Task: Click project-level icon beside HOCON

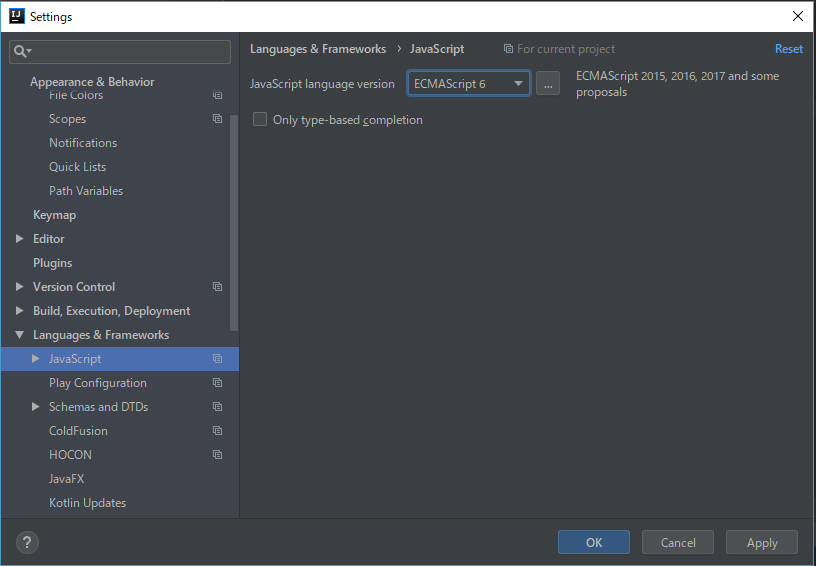Action: pos(218,454)
